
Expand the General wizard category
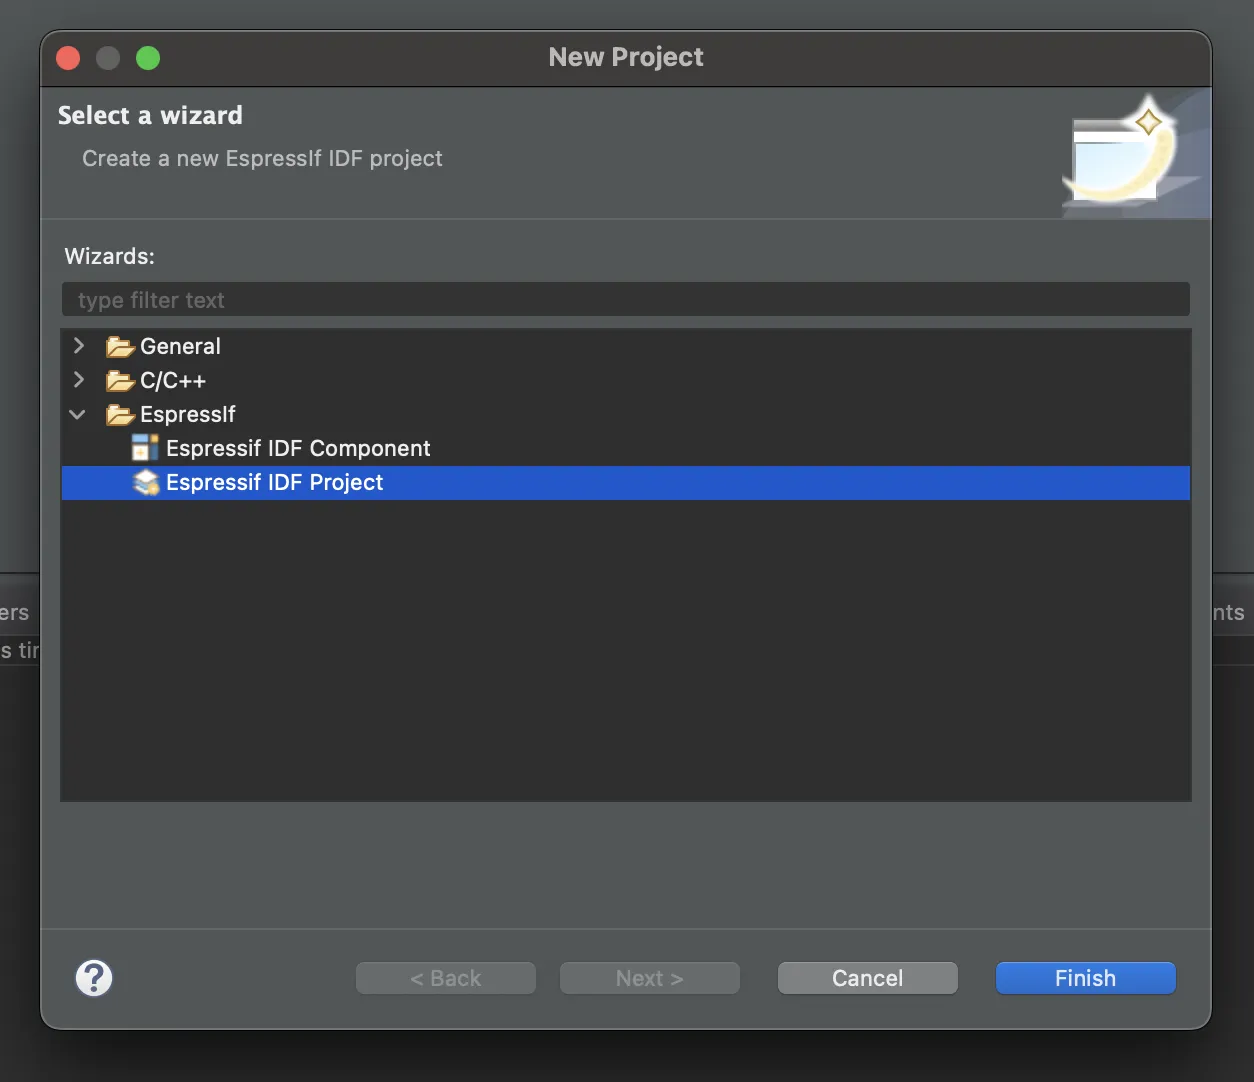pos(79,346)
